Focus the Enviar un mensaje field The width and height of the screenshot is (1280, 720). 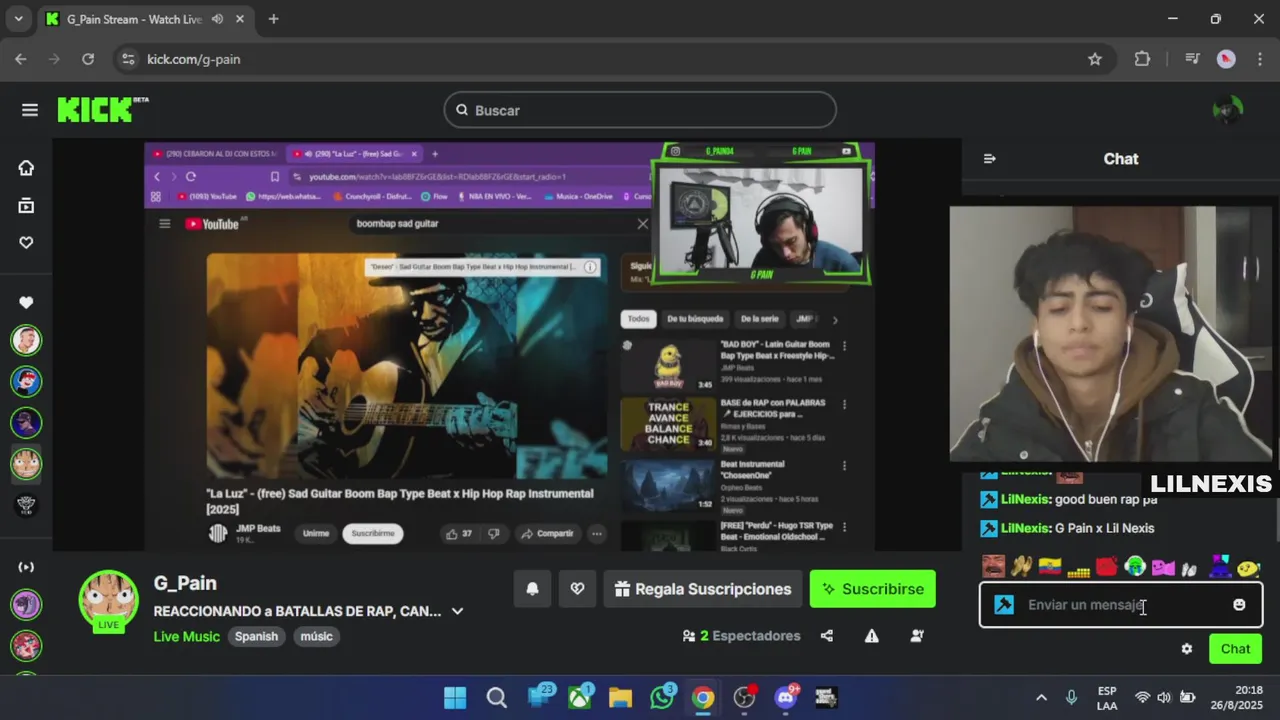pyautogui.click(x=1121, y=605)
